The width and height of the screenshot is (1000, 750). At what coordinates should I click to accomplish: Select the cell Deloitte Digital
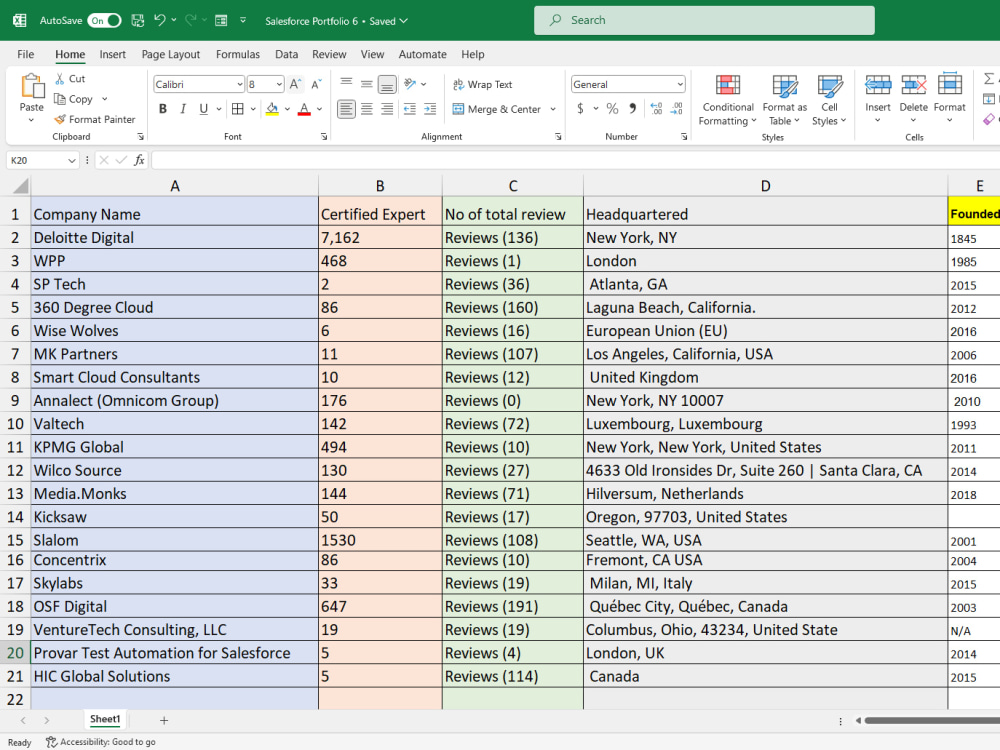point(175,238)
